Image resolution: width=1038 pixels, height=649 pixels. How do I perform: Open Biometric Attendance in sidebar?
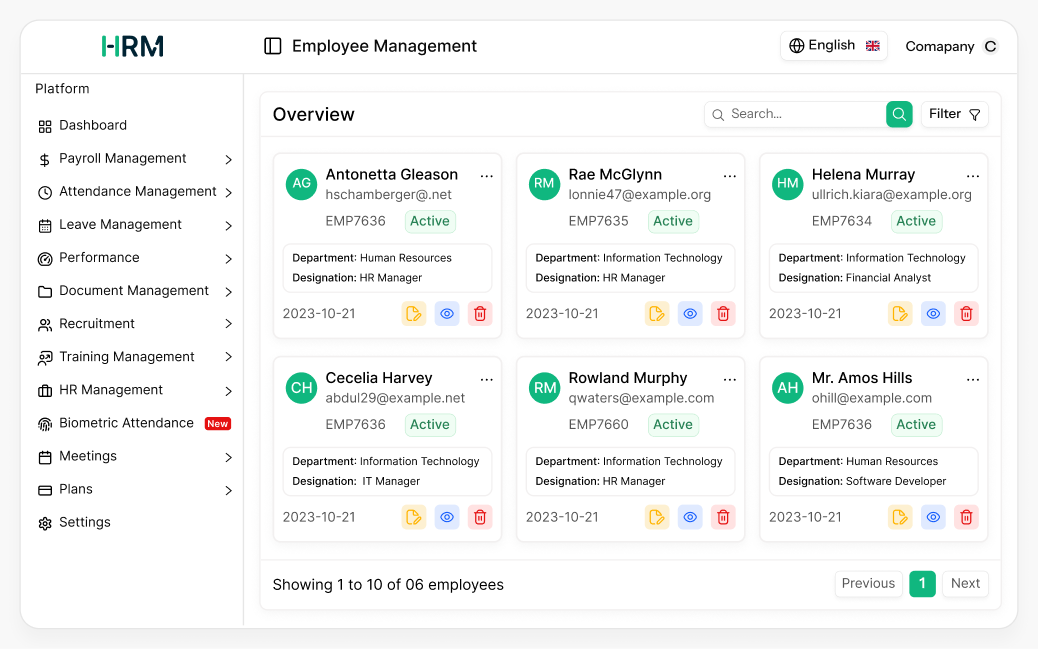pos(134,423)
